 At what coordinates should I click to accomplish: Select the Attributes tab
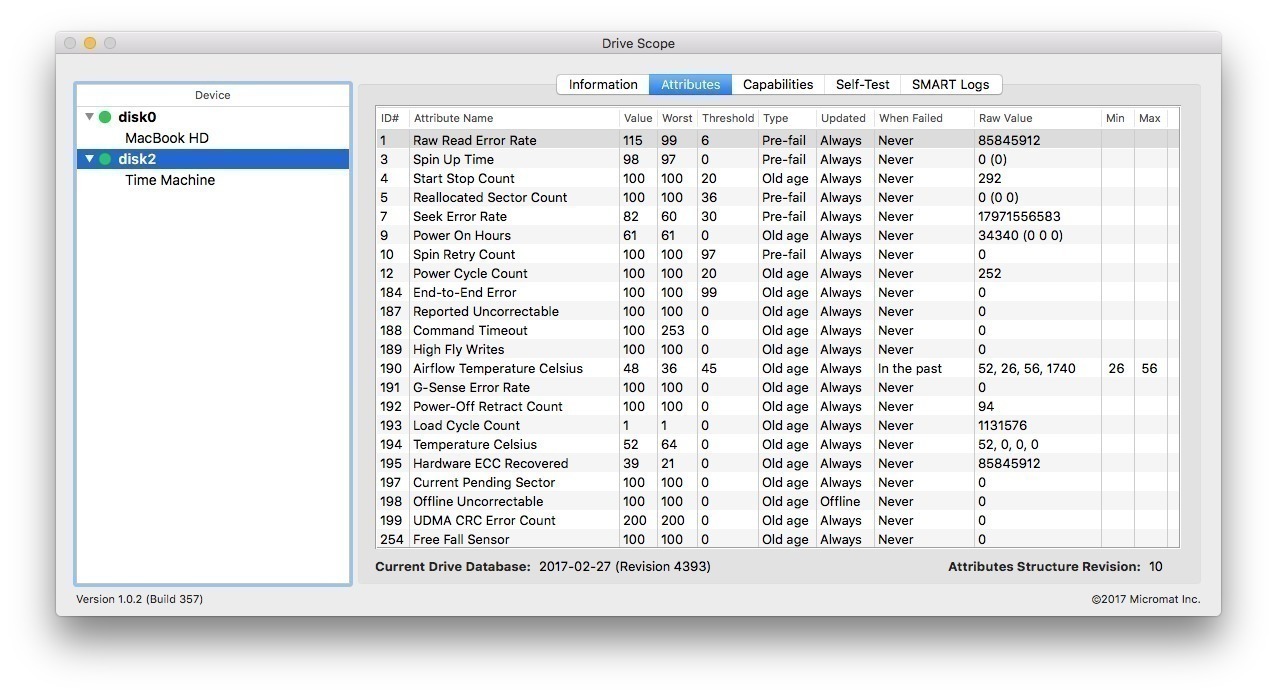[x=690, y=85]
